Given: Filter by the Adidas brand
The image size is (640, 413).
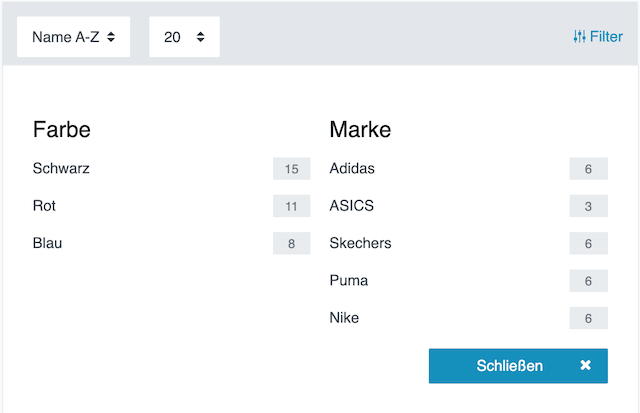Looking at the screenshot, I should click(x=352, y=168).
